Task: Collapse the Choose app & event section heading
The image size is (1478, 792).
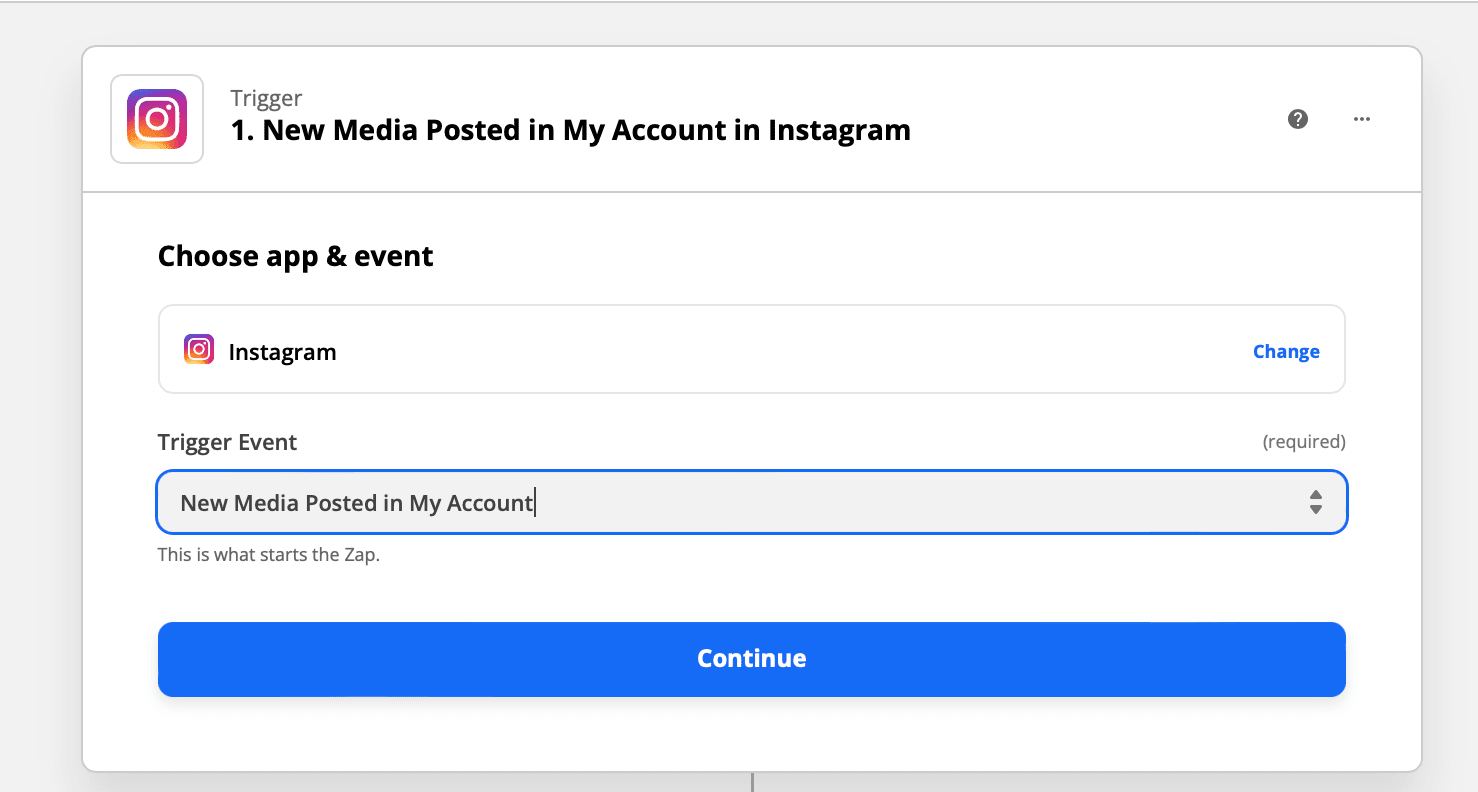Action: pyautogui.click(x=296, y=256)
